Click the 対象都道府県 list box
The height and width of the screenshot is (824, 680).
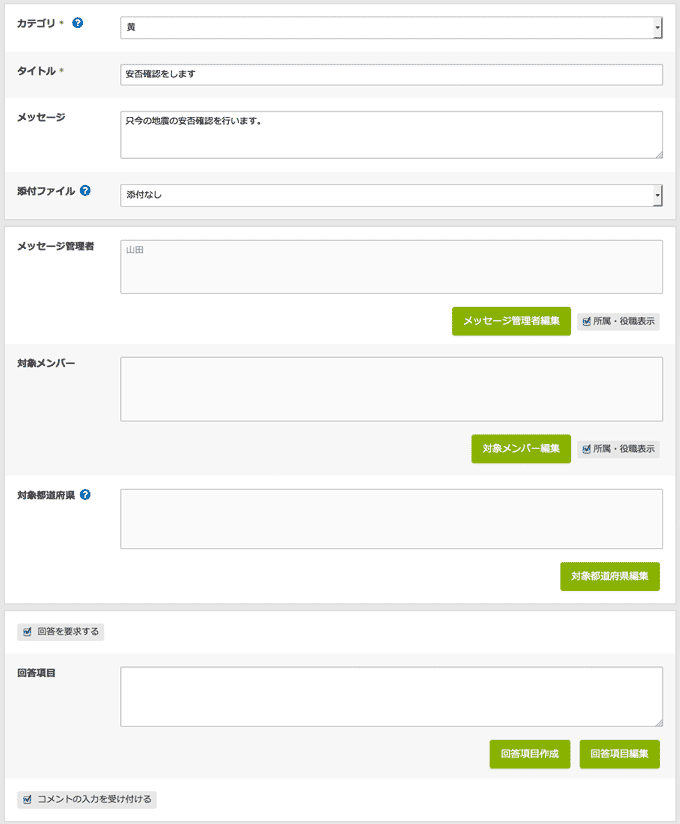(x=391, y=519)
